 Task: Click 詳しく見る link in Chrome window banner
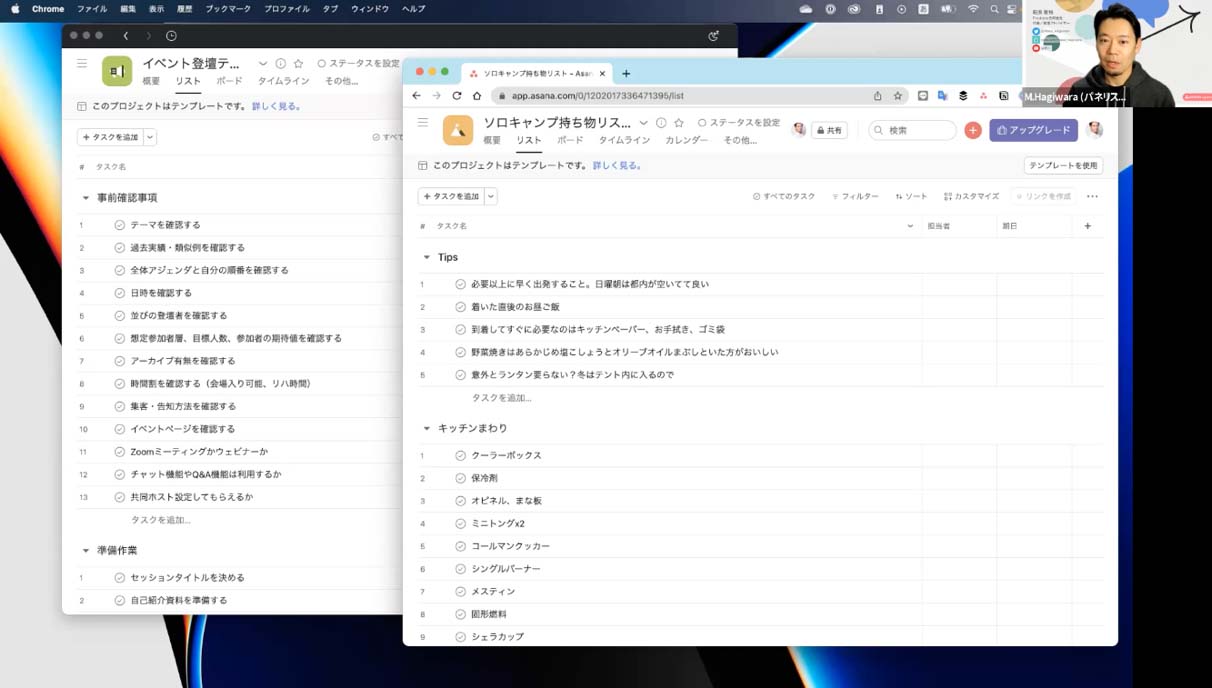point(617,166)
